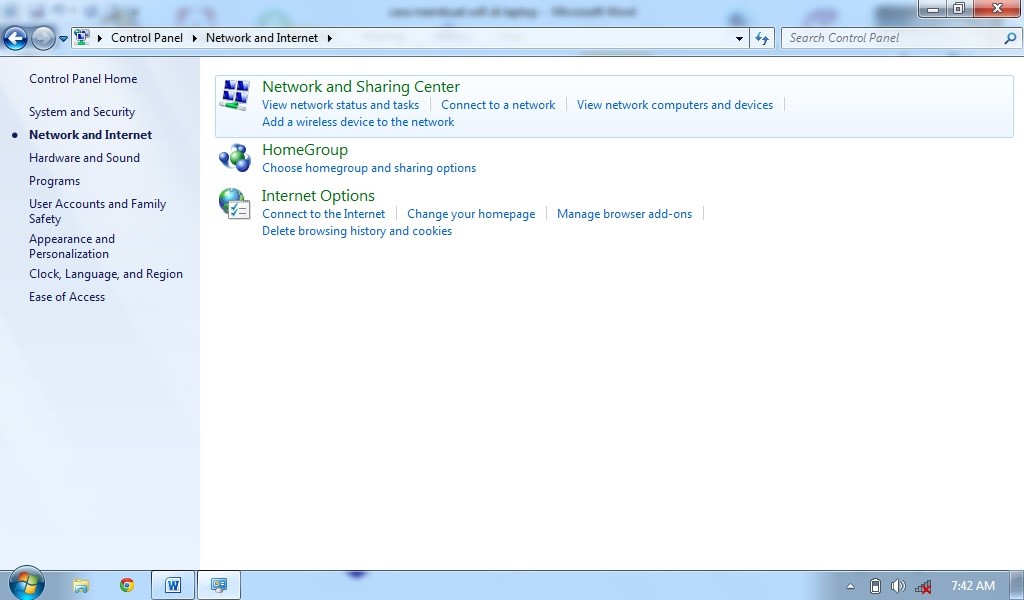Select Network and Internet in the sidebar
Screen dimensions: 1024x600
tap(90, 134)
